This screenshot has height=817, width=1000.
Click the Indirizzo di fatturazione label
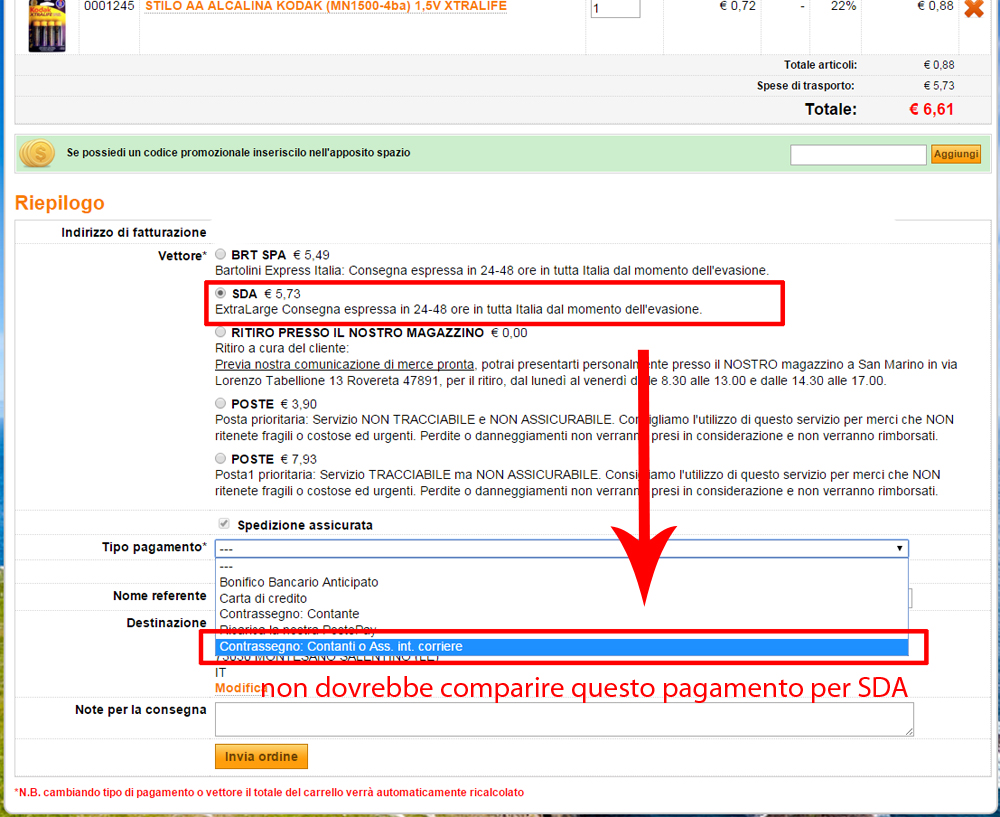coord(133,233)
